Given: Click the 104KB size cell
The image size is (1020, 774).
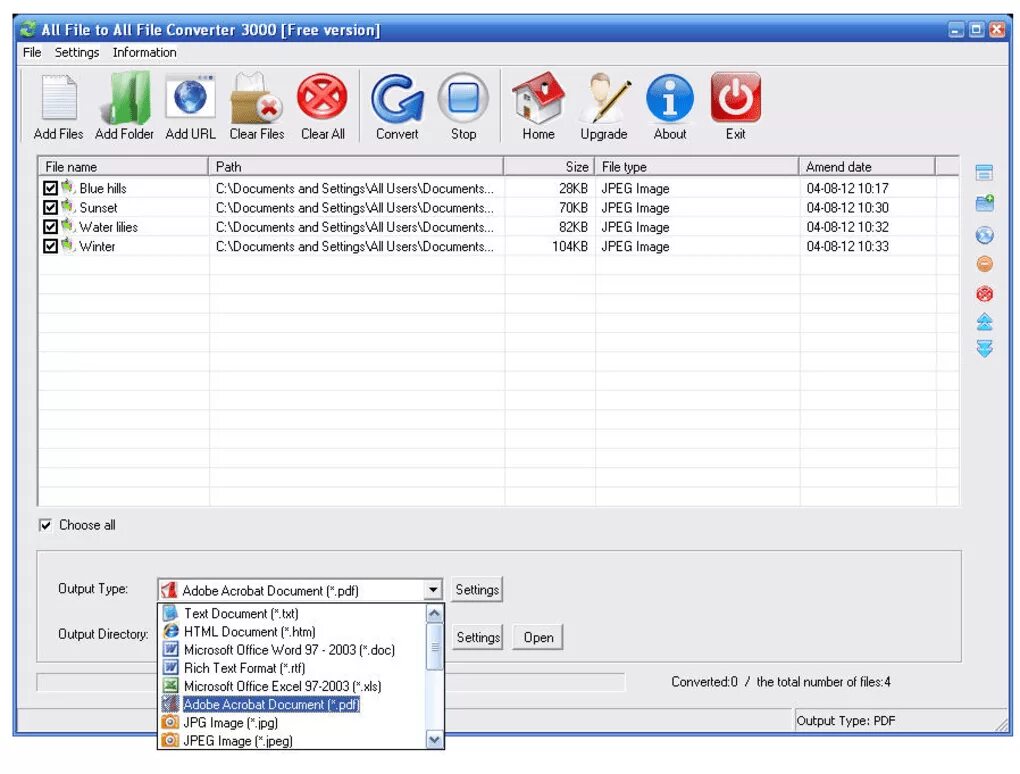Looking at the screenshot, I should (570, 247).
